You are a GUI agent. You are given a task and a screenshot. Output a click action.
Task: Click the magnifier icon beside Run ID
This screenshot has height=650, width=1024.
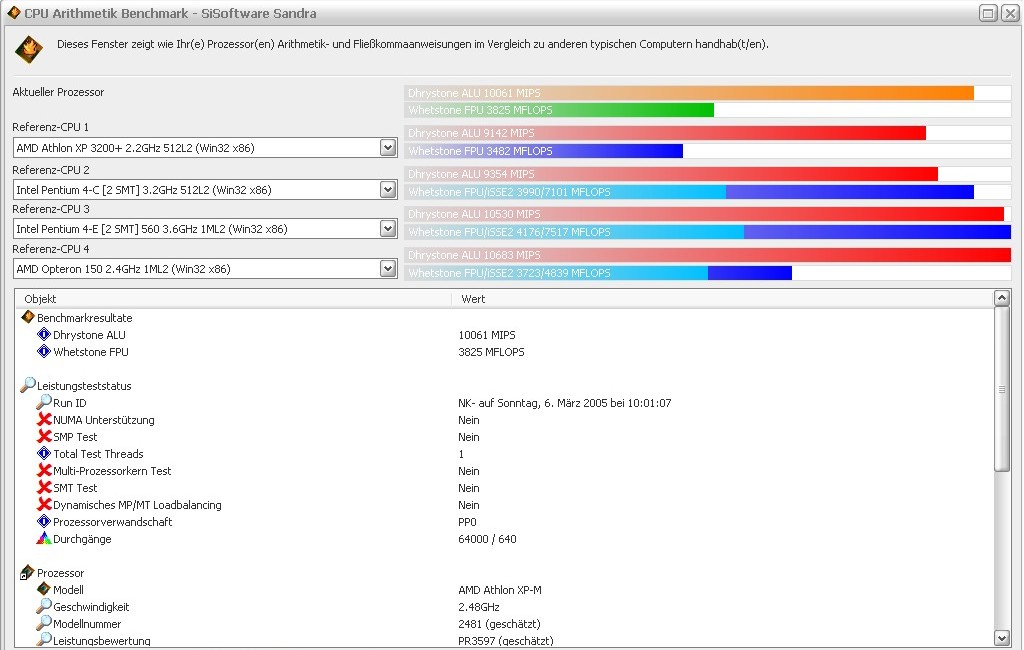pyautogui.click(x=44, y=402)
